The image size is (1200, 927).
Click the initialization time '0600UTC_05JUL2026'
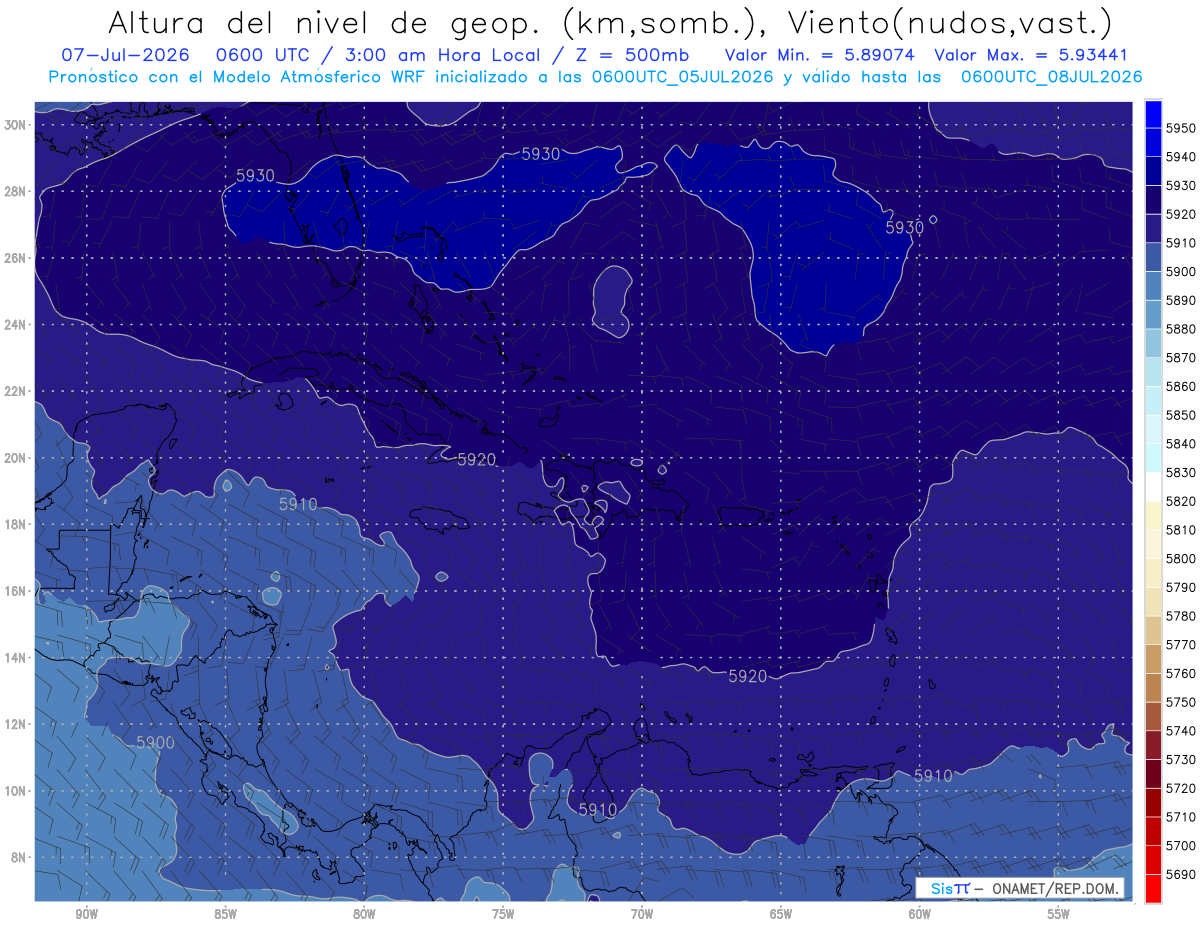pos(683,76)
